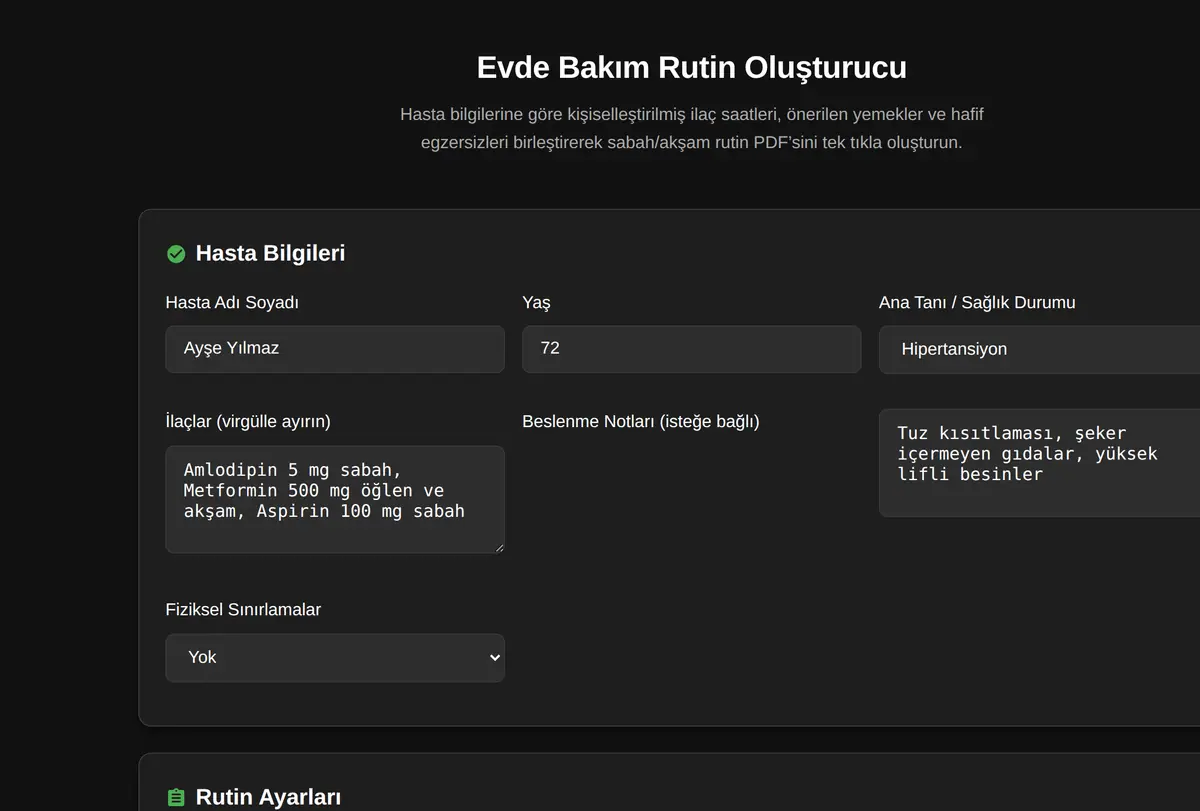Click the Beslenme Notları textarea with Tuz kısıtlaması

[1039, 463]
